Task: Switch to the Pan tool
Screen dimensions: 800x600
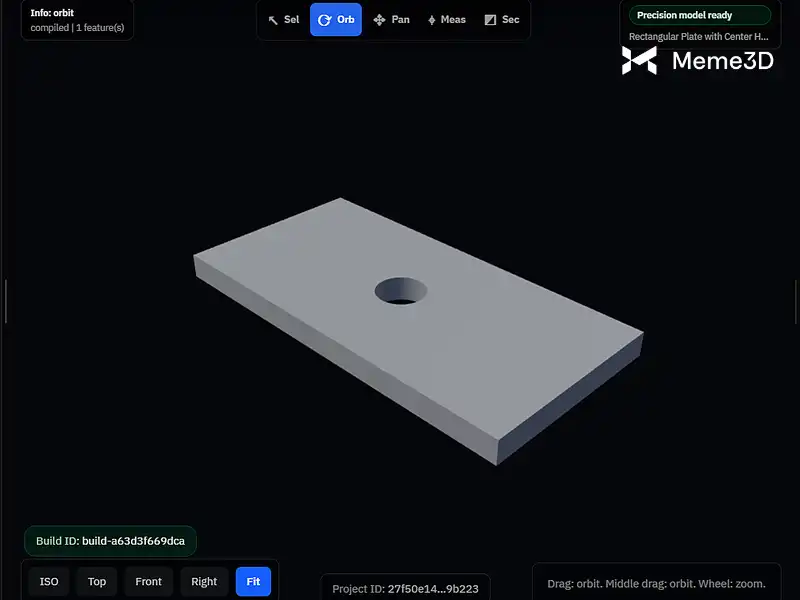Action: click(392, 19)
